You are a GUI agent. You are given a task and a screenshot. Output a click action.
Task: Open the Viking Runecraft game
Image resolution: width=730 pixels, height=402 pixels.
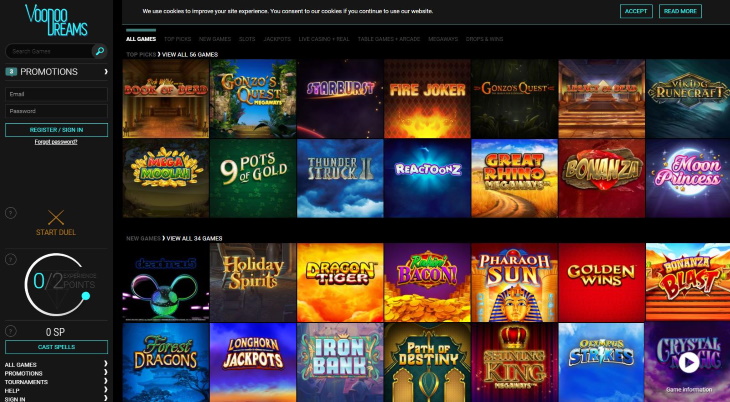[x=688, y=99]
